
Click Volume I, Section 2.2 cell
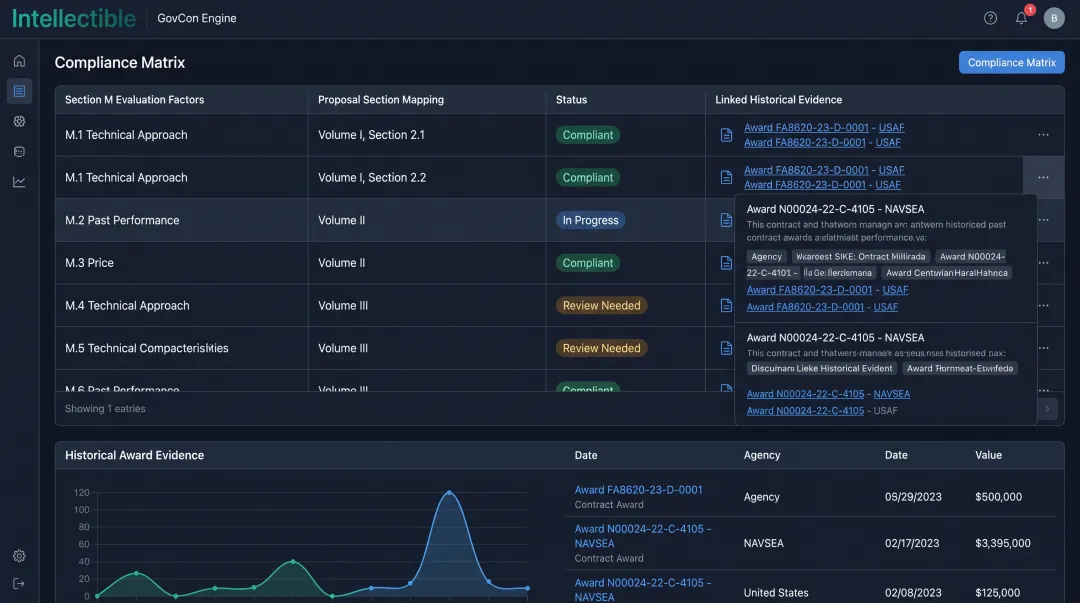(372, 178)
